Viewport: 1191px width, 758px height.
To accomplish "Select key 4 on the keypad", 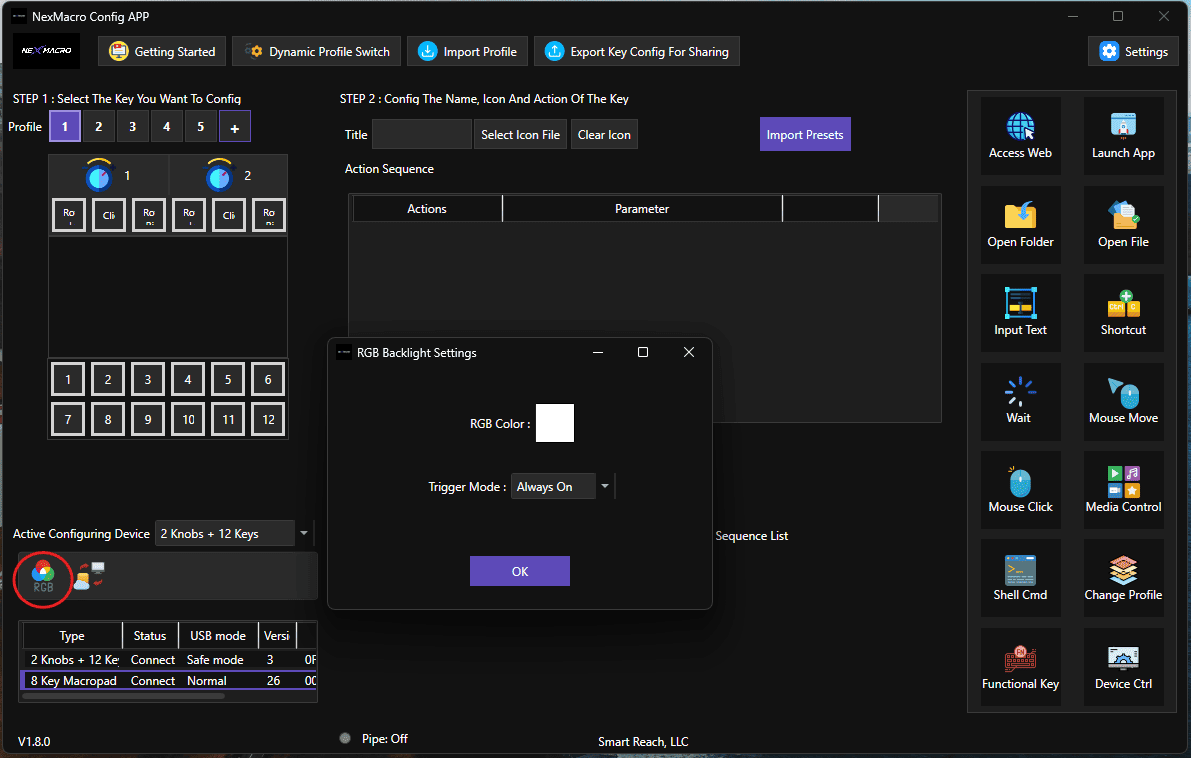I will 188,379.
